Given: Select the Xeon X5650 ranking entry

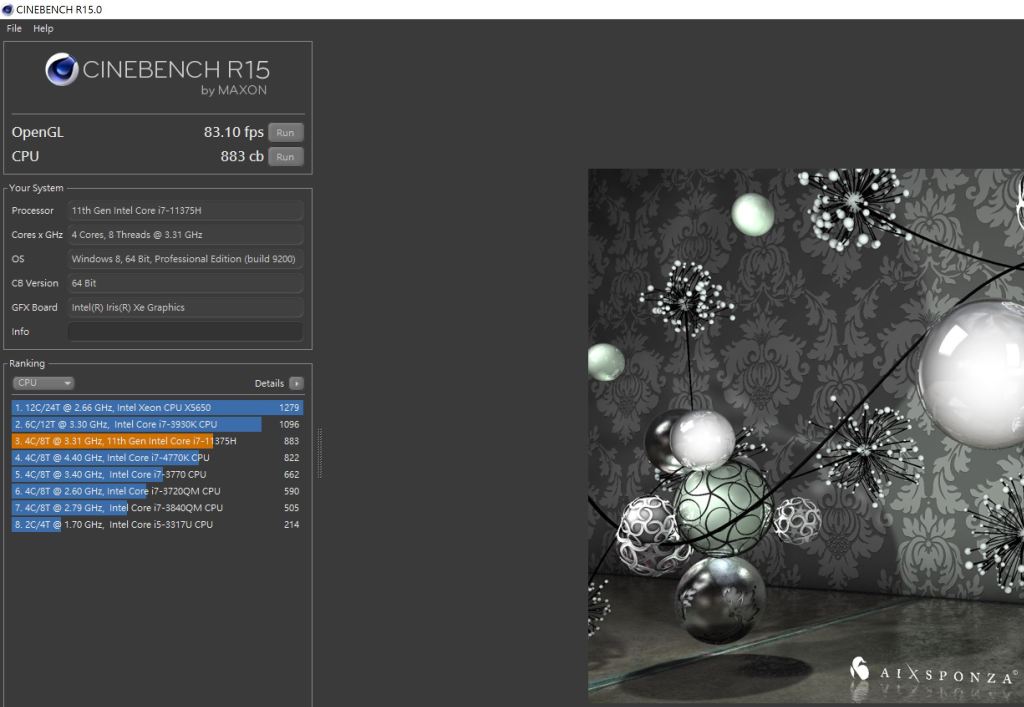Looking at the screenshot, I should tap(157, 408).
